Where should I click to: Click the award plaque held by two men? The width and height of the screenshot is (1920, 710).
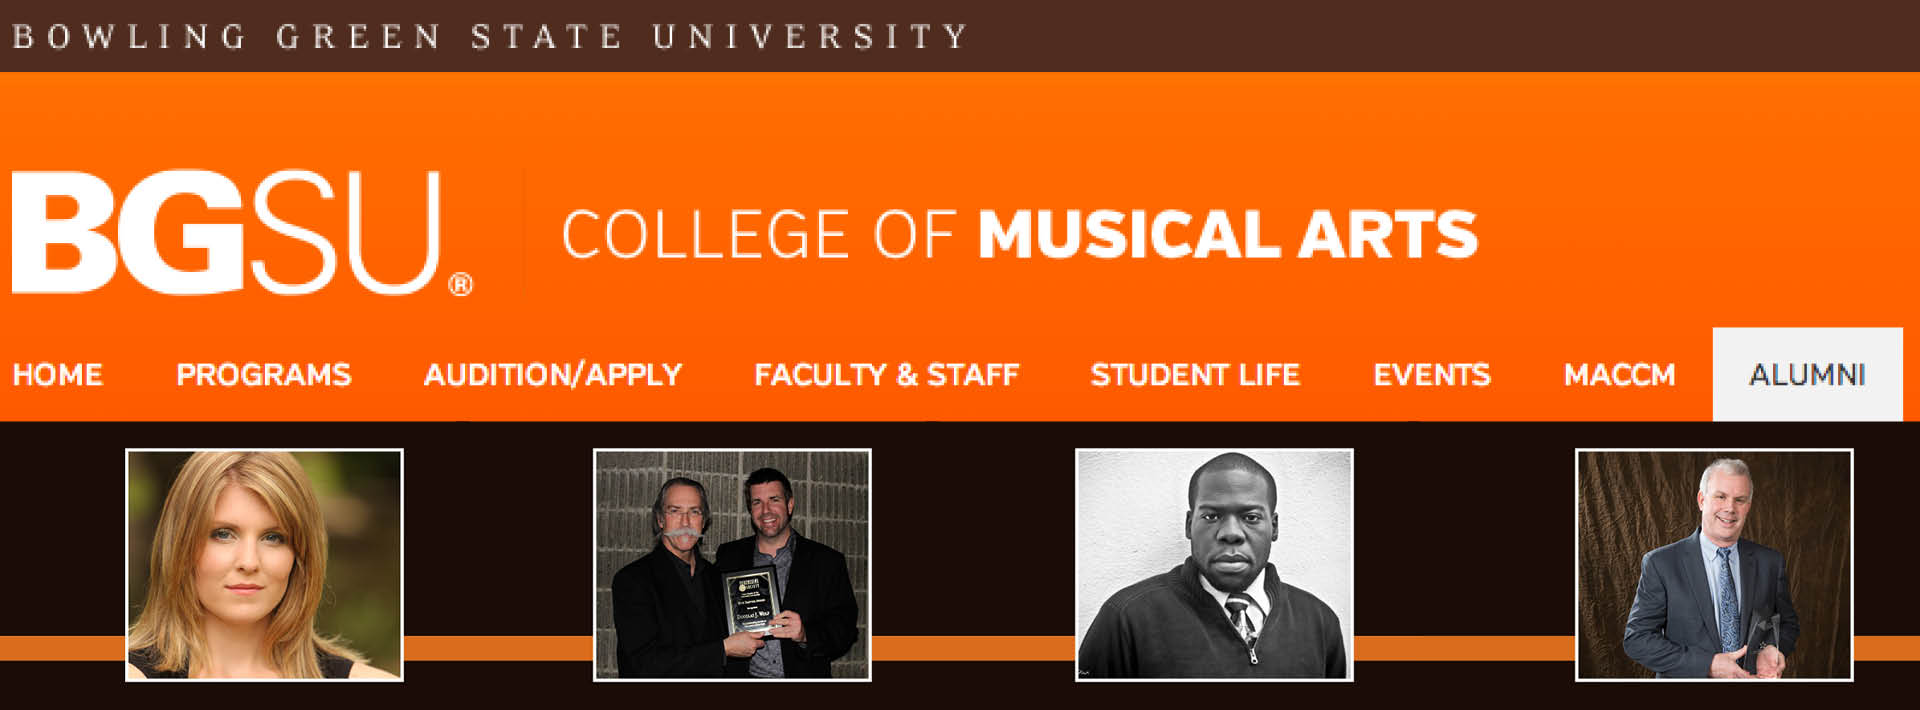pyautogui.click(x=750, y=600)
